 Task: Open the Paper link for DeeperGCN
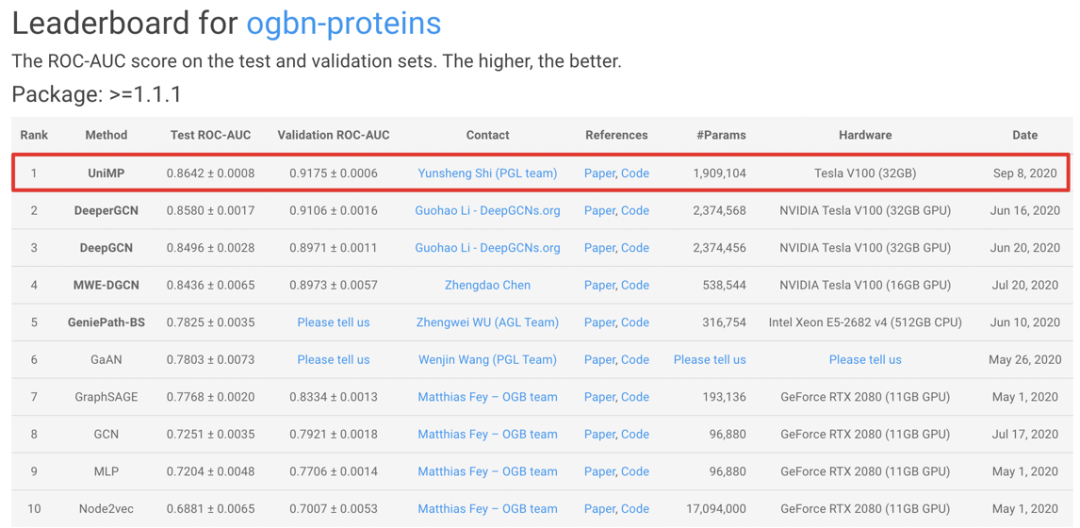pyautogui.click(x=599, y=211)
